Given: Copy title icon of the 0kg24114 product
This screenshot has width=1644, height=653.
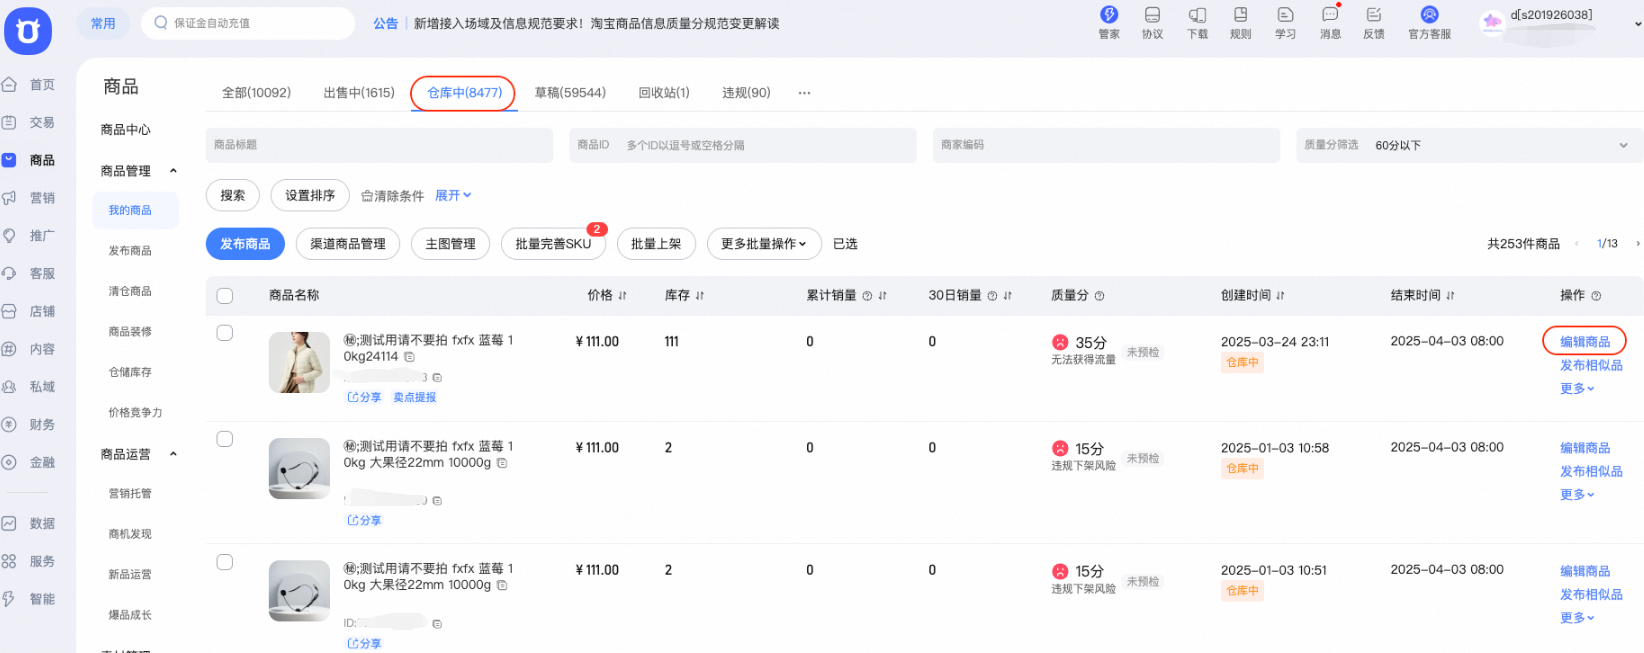Looking at the screenshot, I should (x=409, y=357).
